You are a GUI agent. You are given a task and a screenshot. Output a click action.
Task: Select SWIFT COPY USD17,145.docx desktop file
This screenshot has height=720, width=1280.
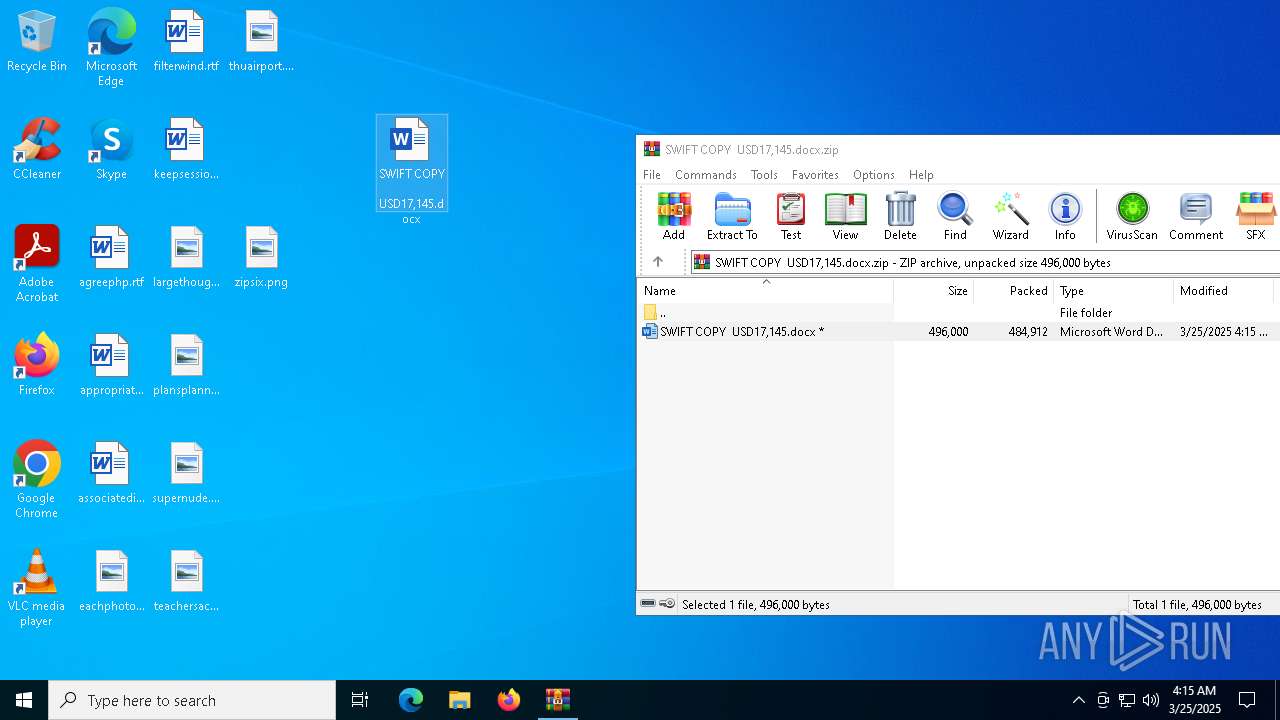[x=411, y=170]
